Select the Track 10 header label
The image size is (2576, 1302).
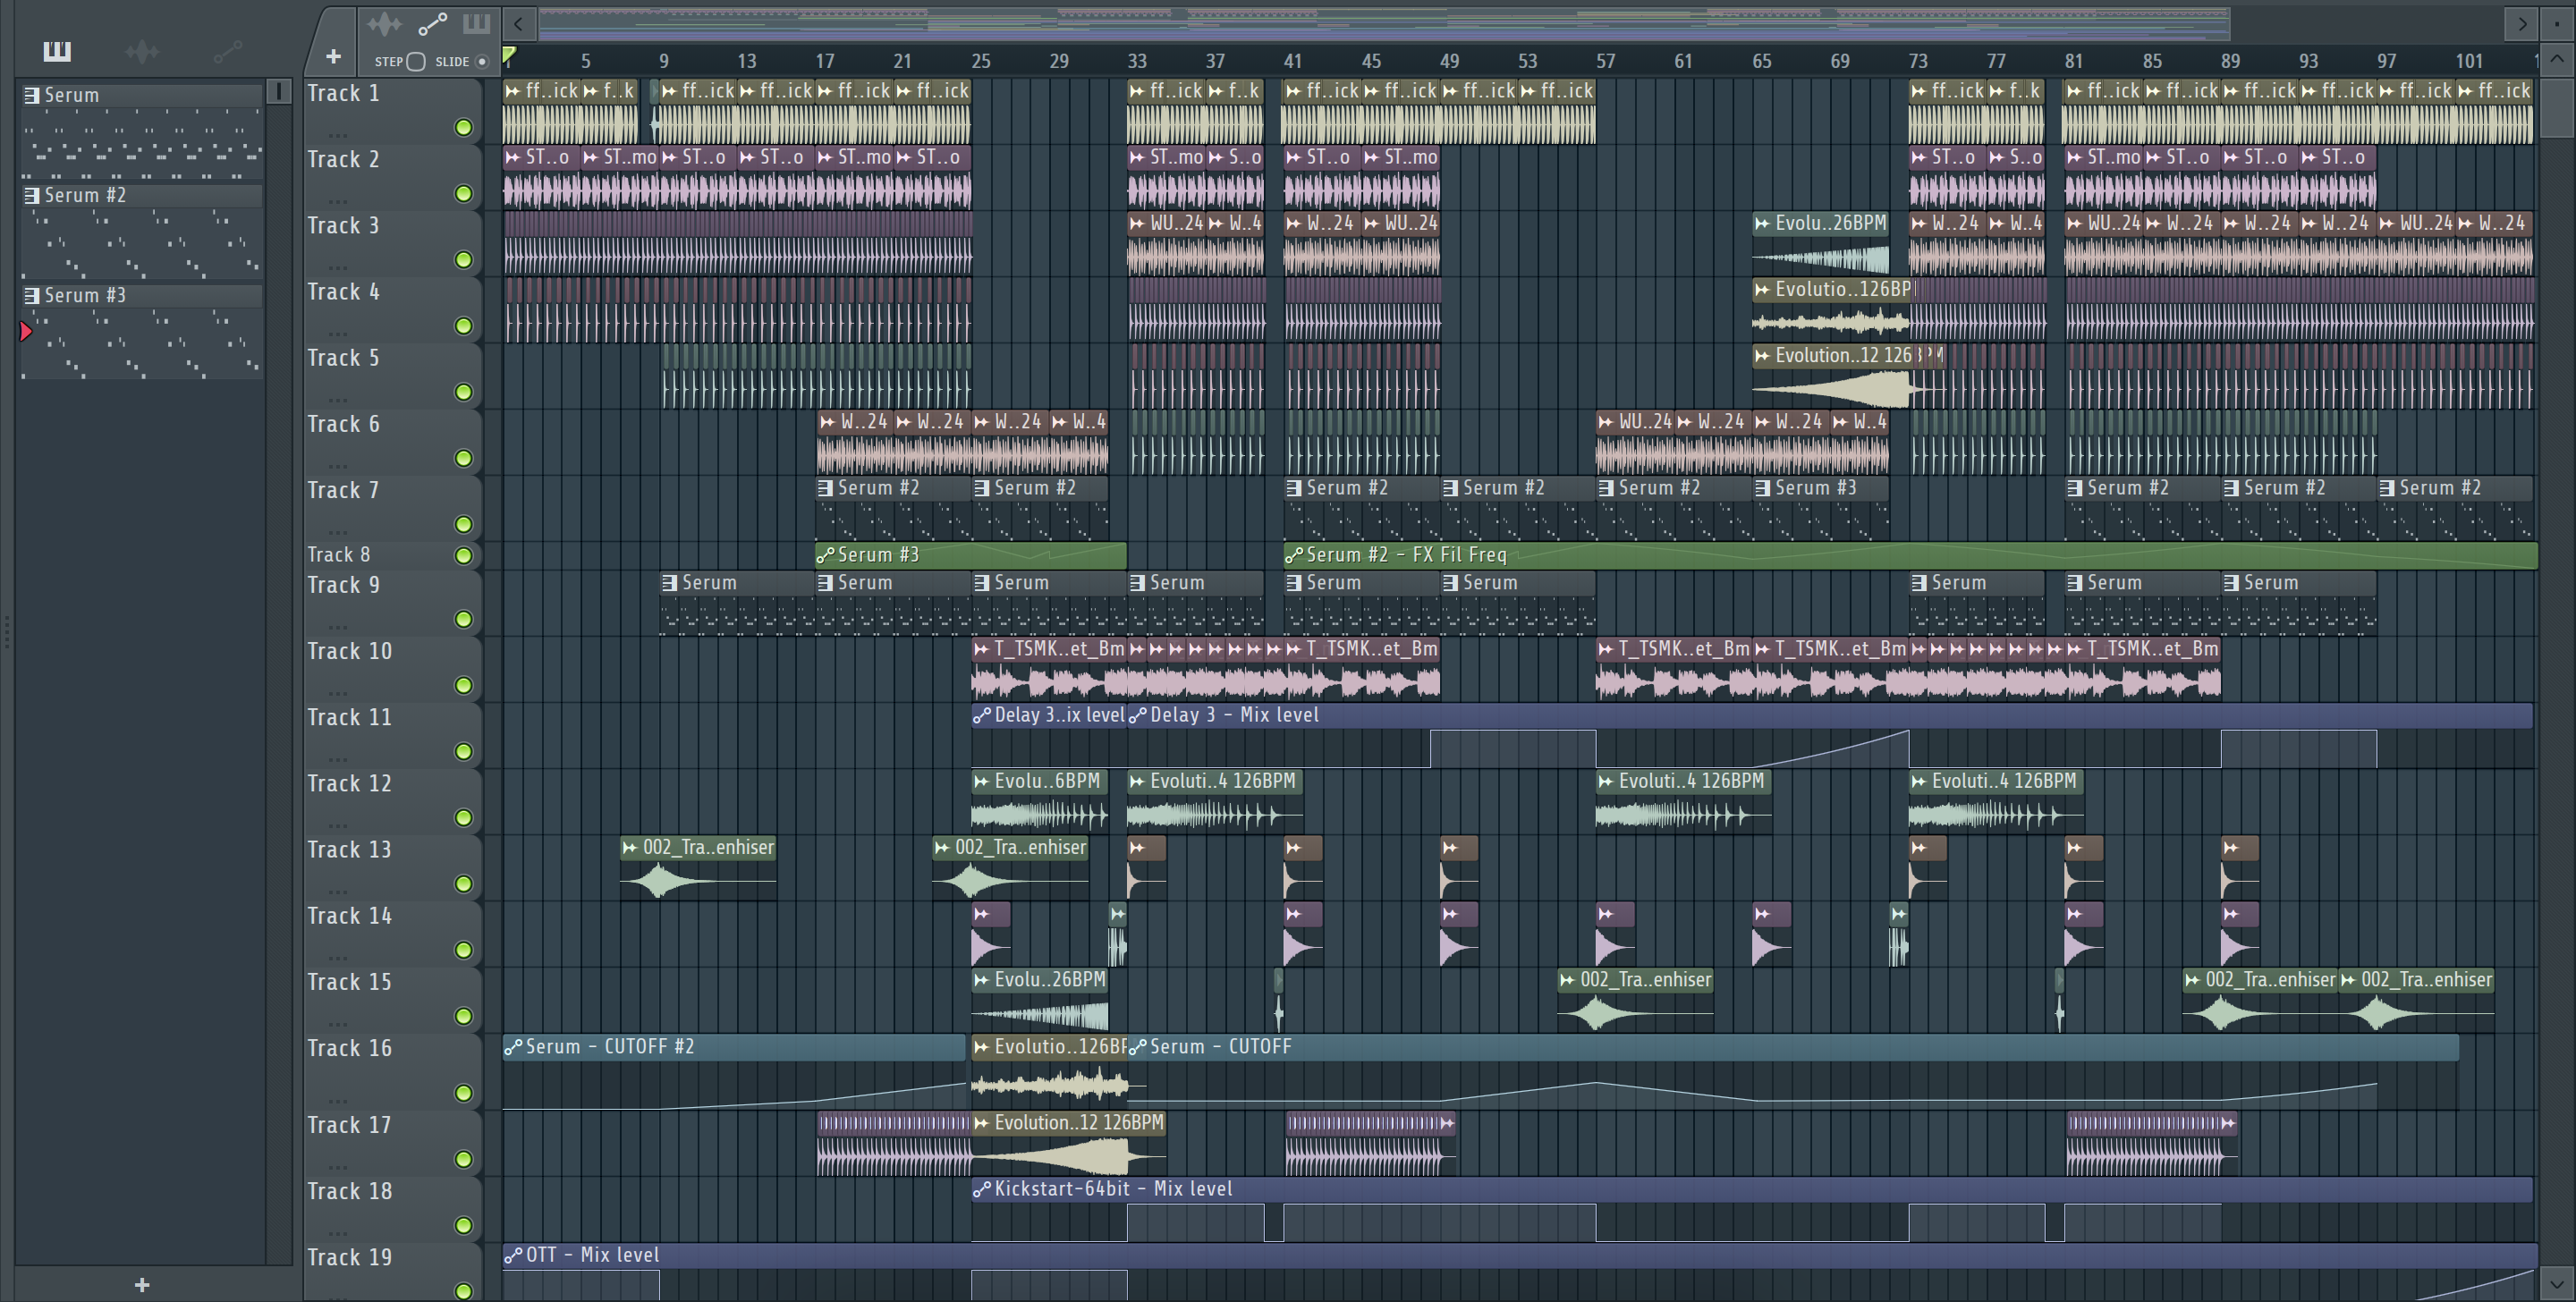click(x=349, y=652)
